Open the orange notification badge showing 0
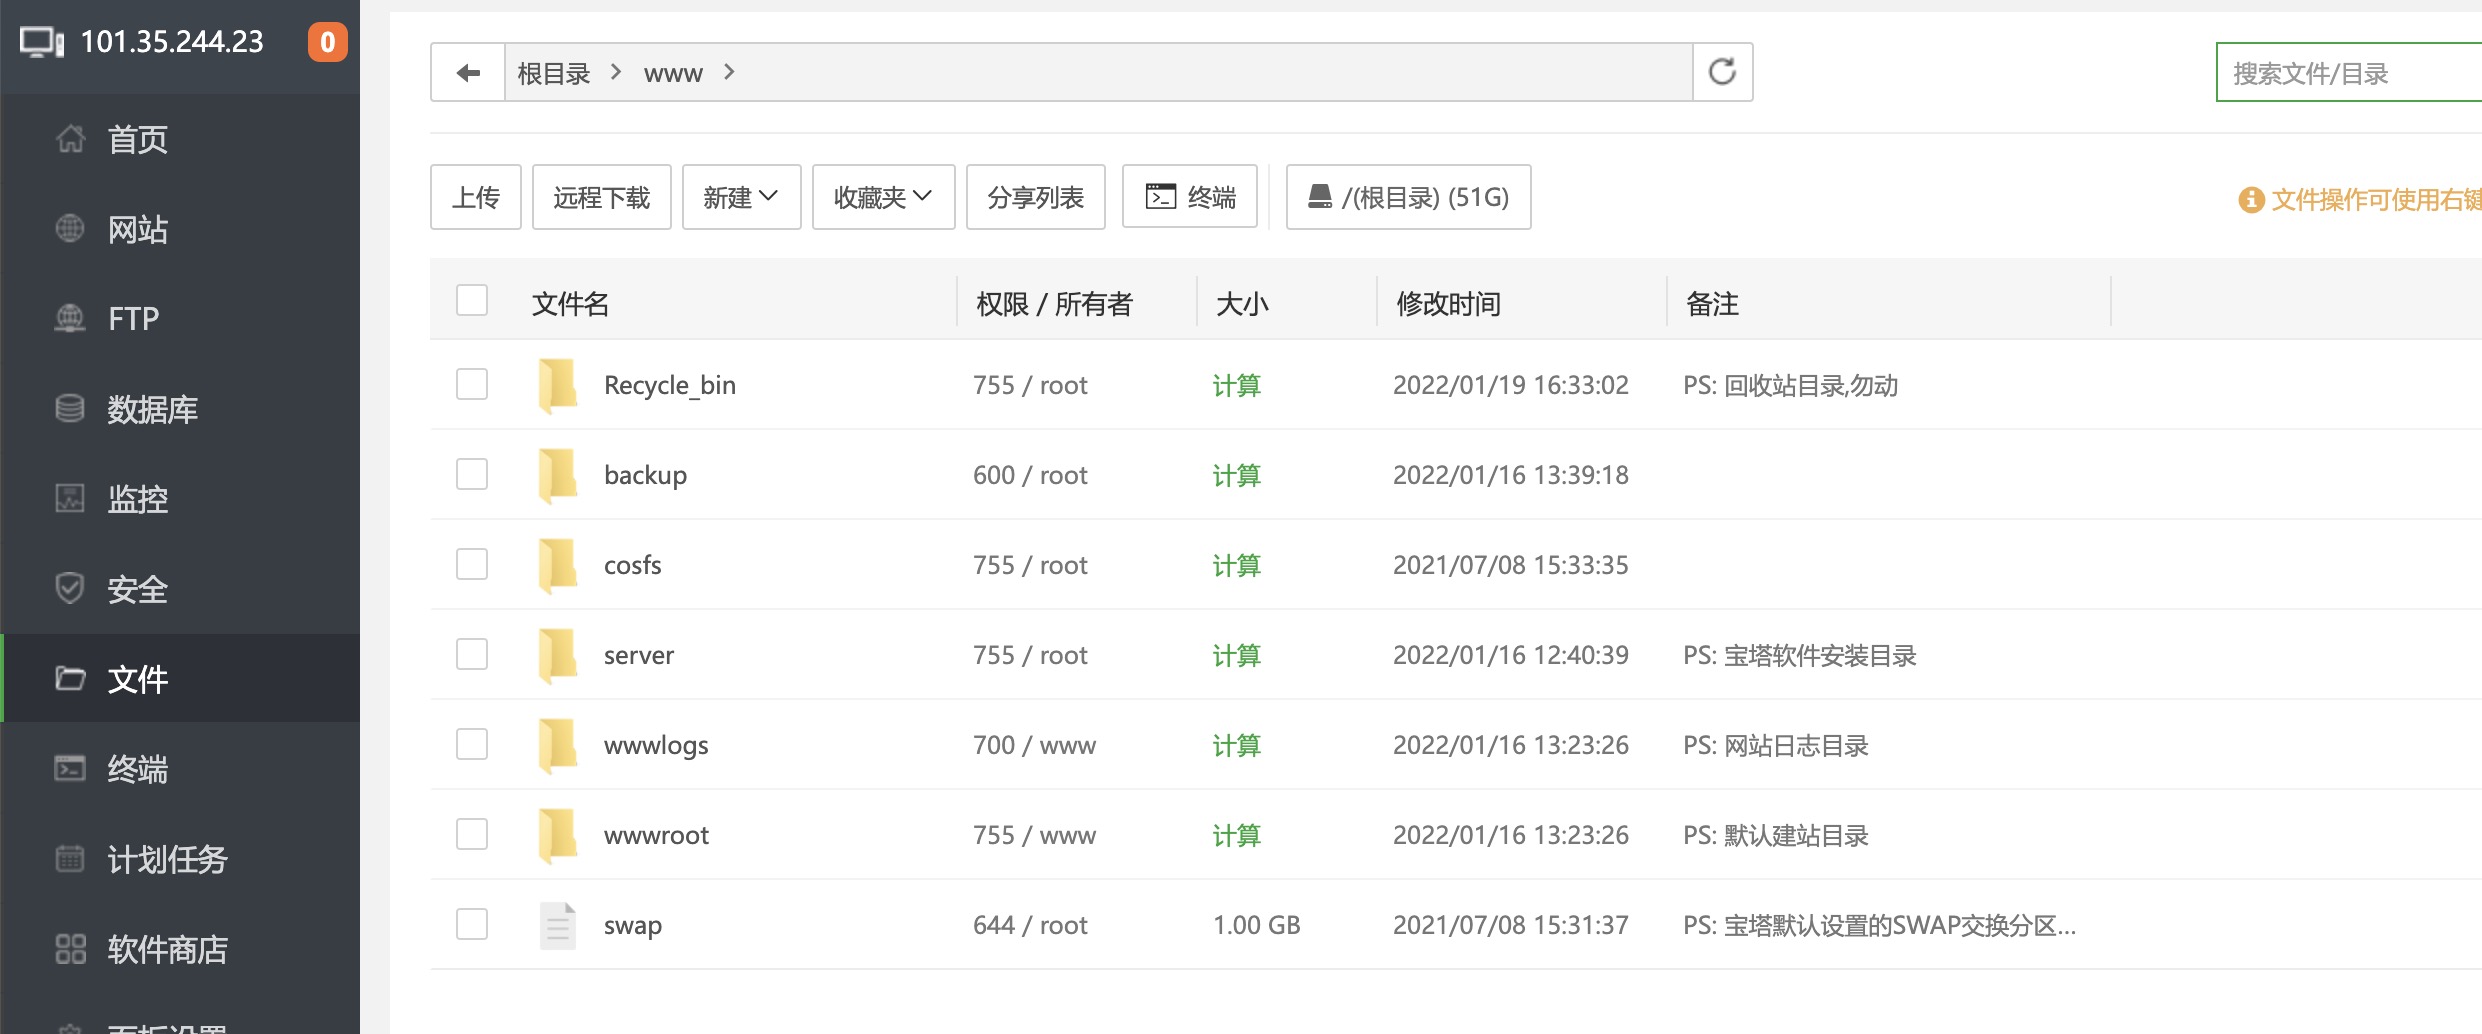This screenshot has height=1034, width=2482. pos(327,42)
